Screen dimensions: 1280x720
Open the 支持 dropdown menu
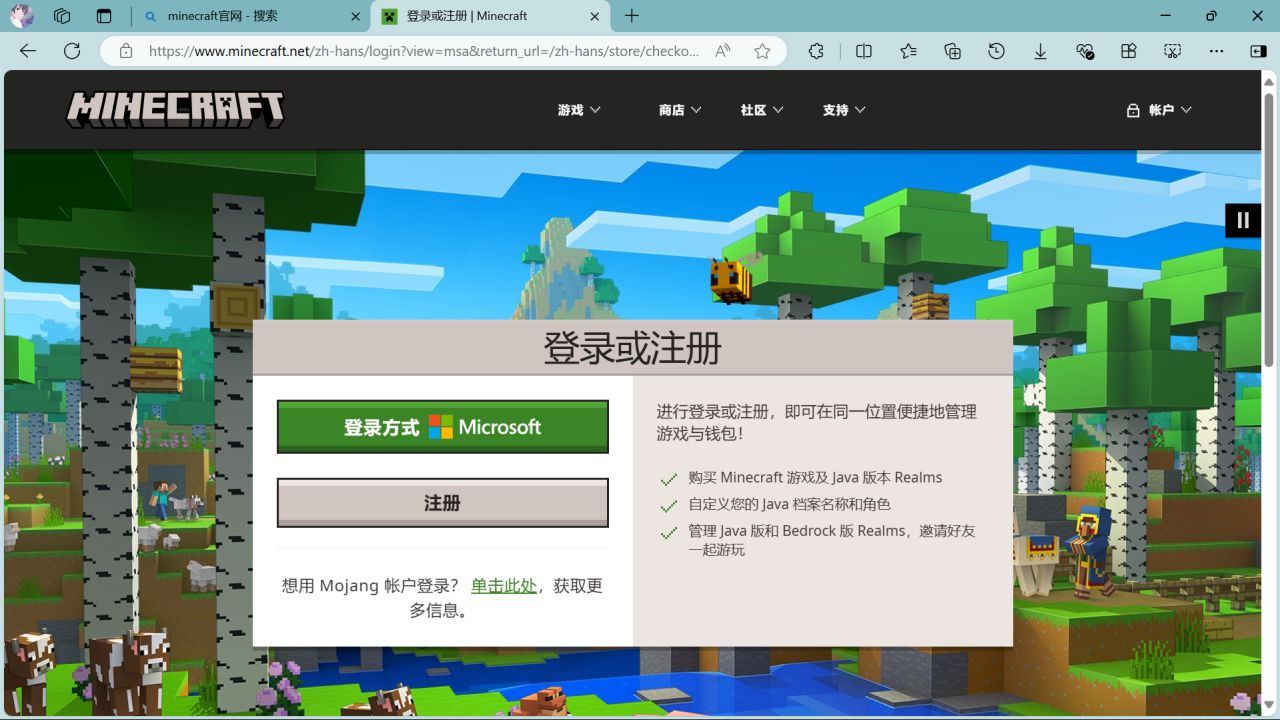844,110
